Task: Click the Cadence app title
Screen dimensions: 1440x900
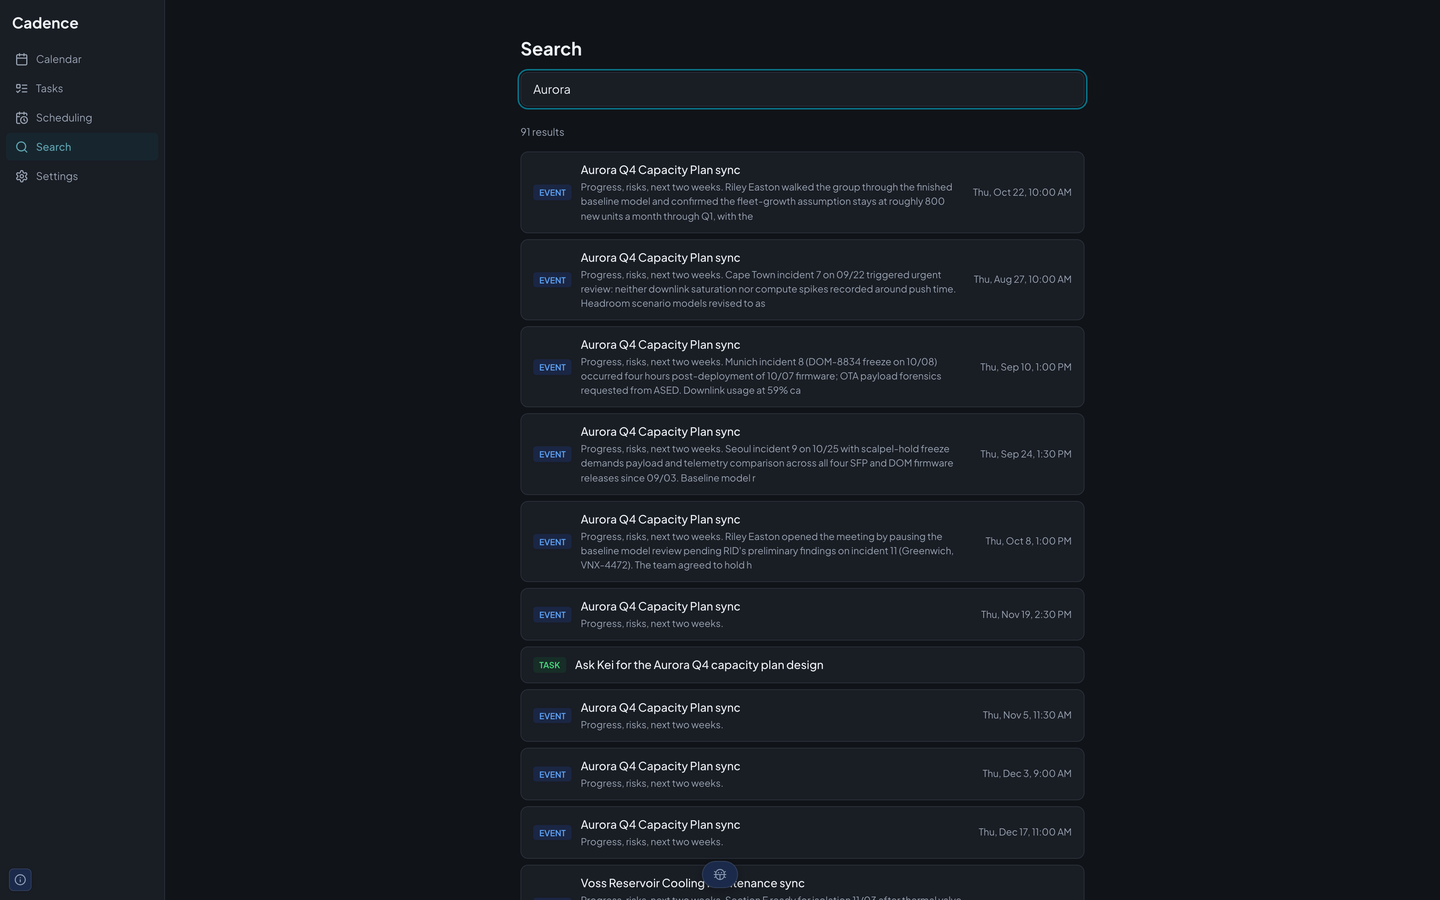Action: pyautogui.click(x=45, y=23)
